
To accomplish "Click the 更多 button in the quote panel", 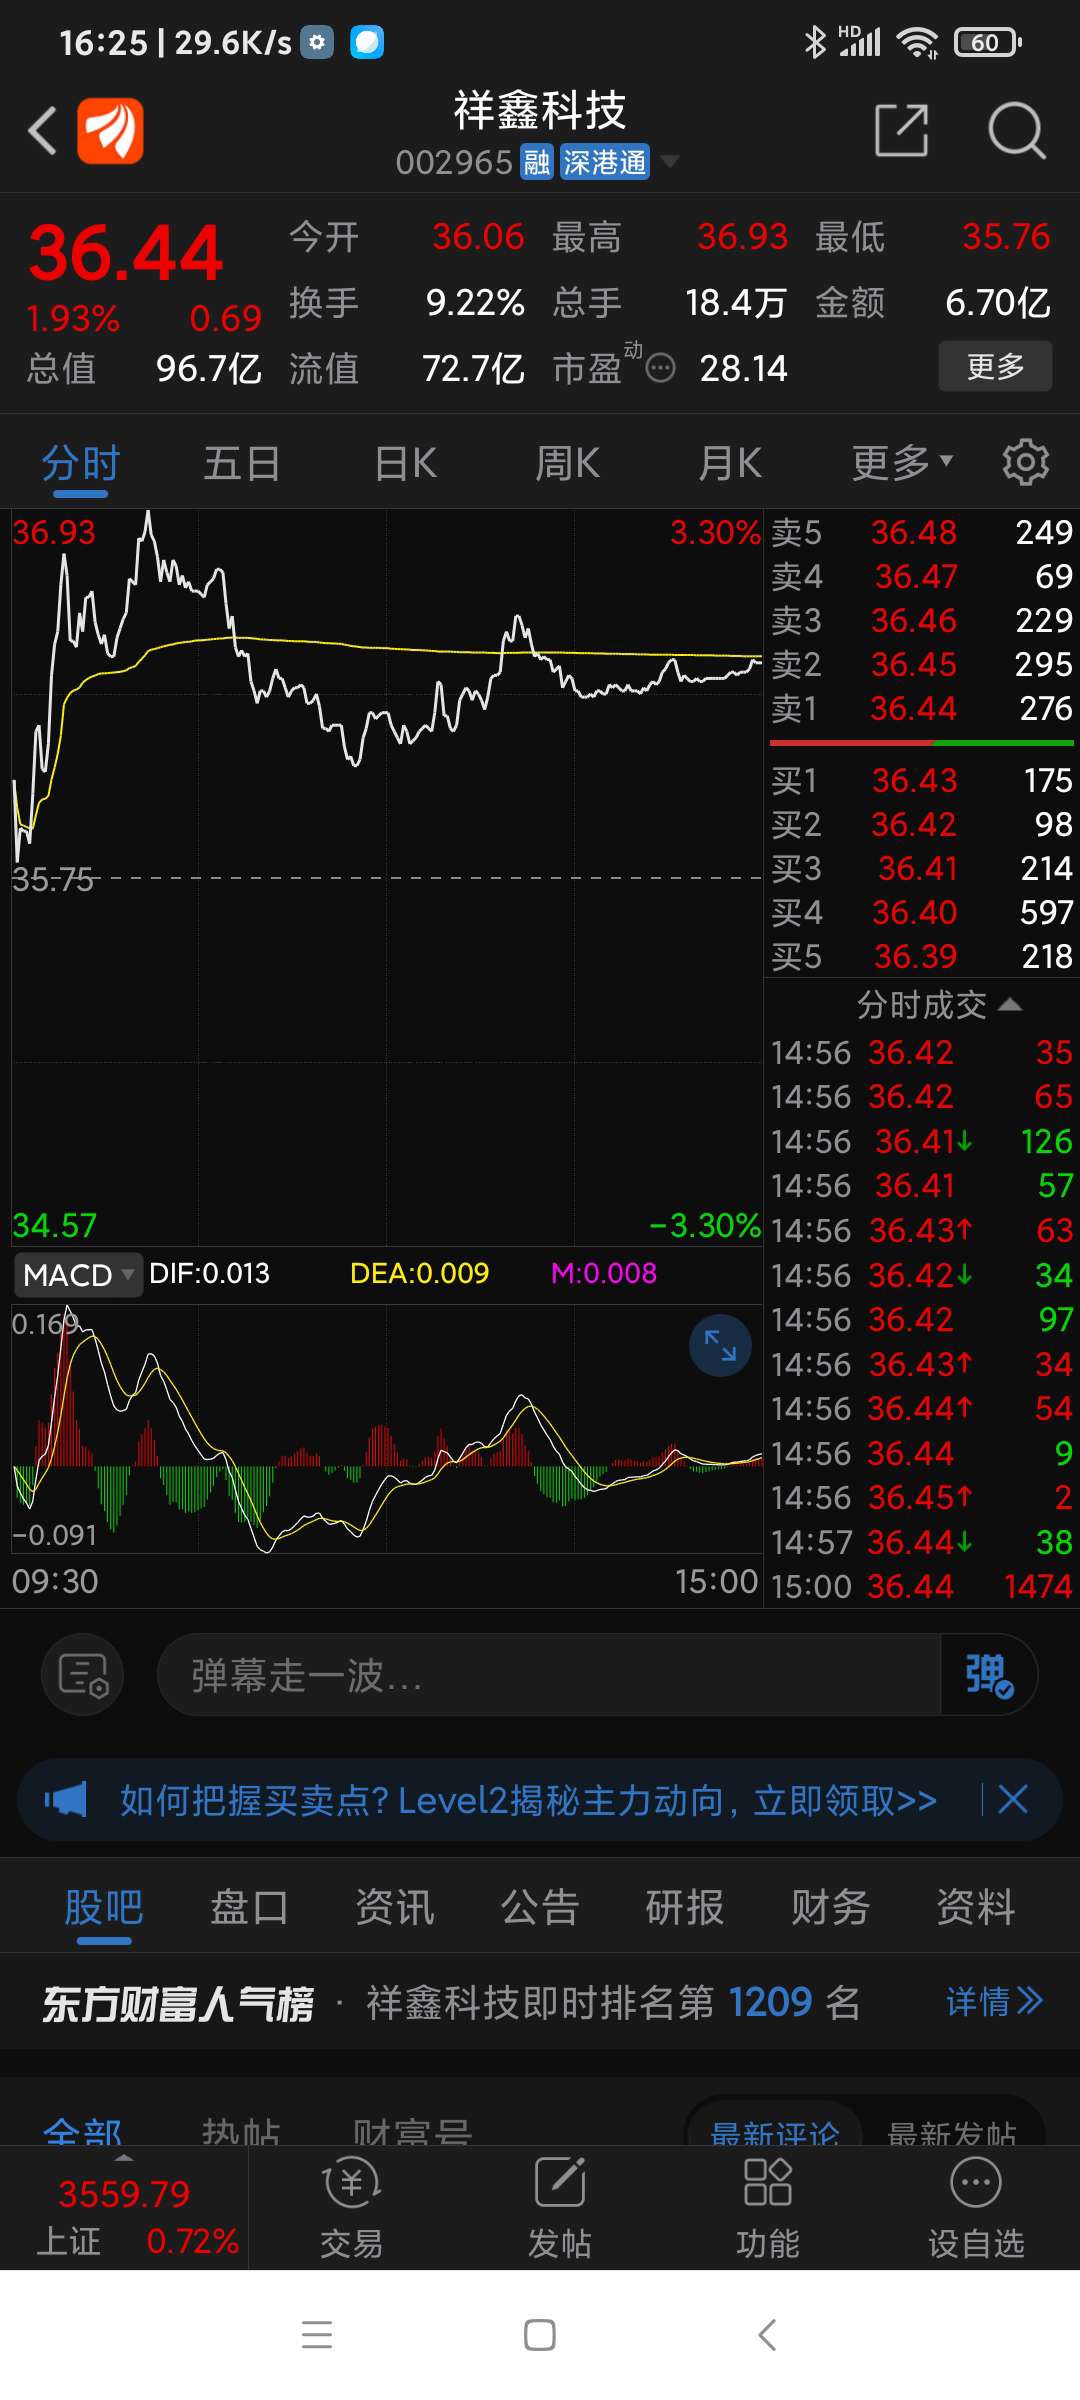I will pos(995,366).
